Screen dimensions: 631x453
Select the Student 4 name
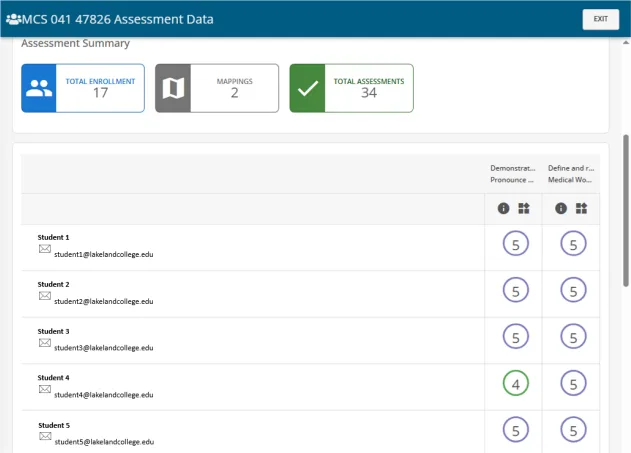pos(53,378)
